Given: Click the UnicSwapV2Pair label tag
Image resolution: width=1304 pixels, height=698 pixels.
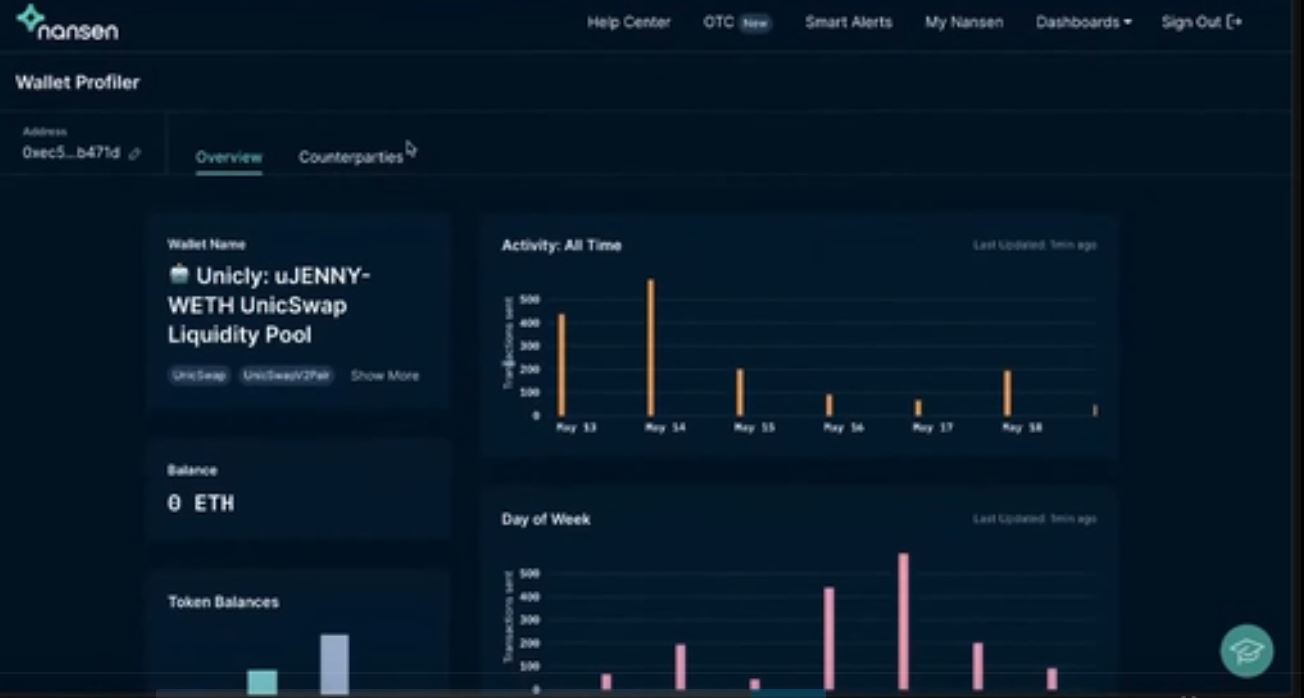Looking at the screenshot, I should [288, 376].
